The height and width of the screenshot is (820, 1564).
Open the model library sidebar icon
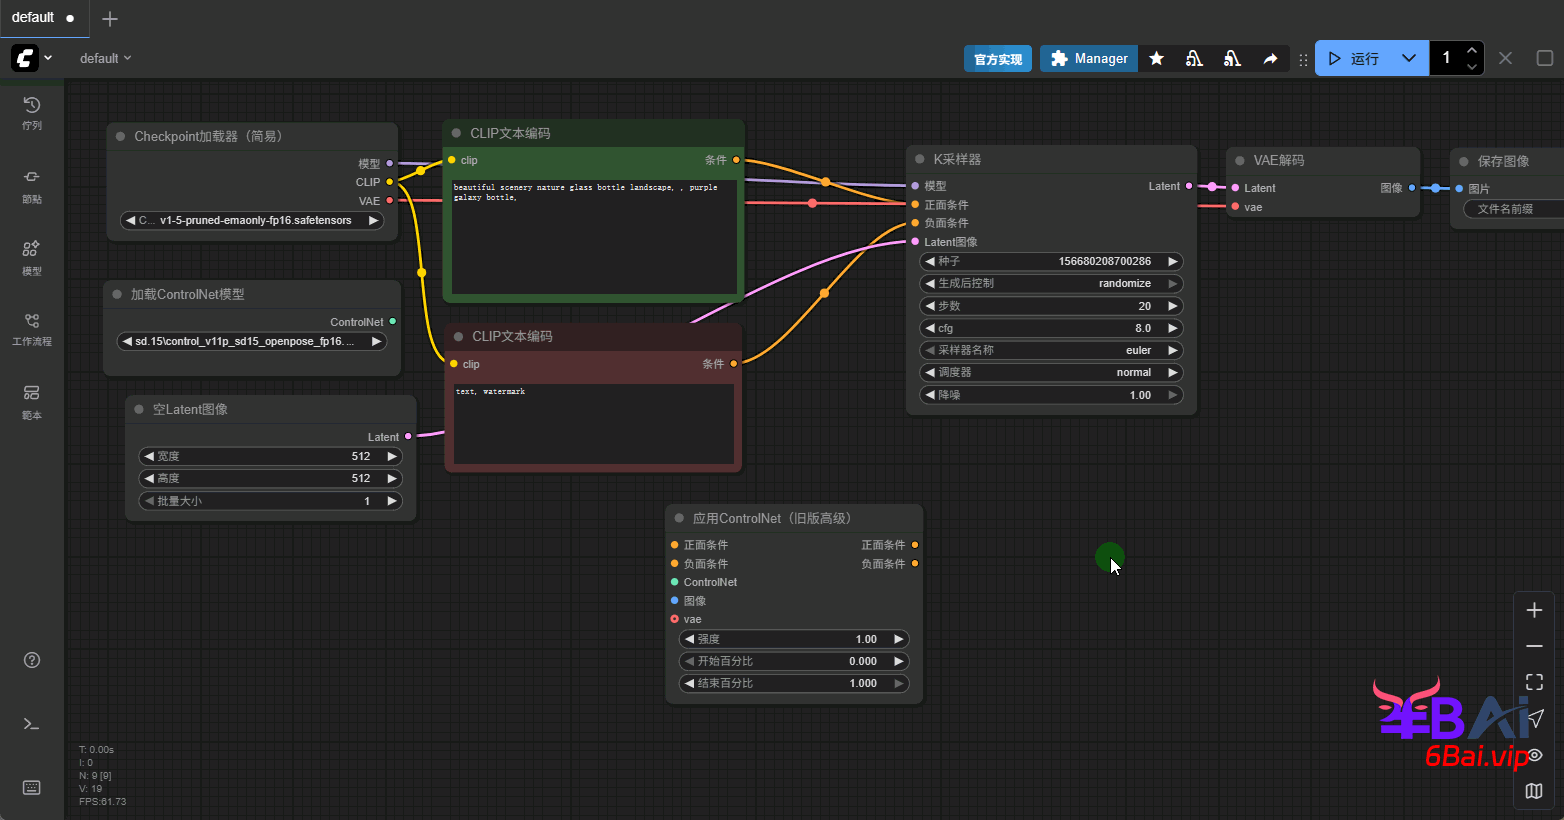pos(32,256)
